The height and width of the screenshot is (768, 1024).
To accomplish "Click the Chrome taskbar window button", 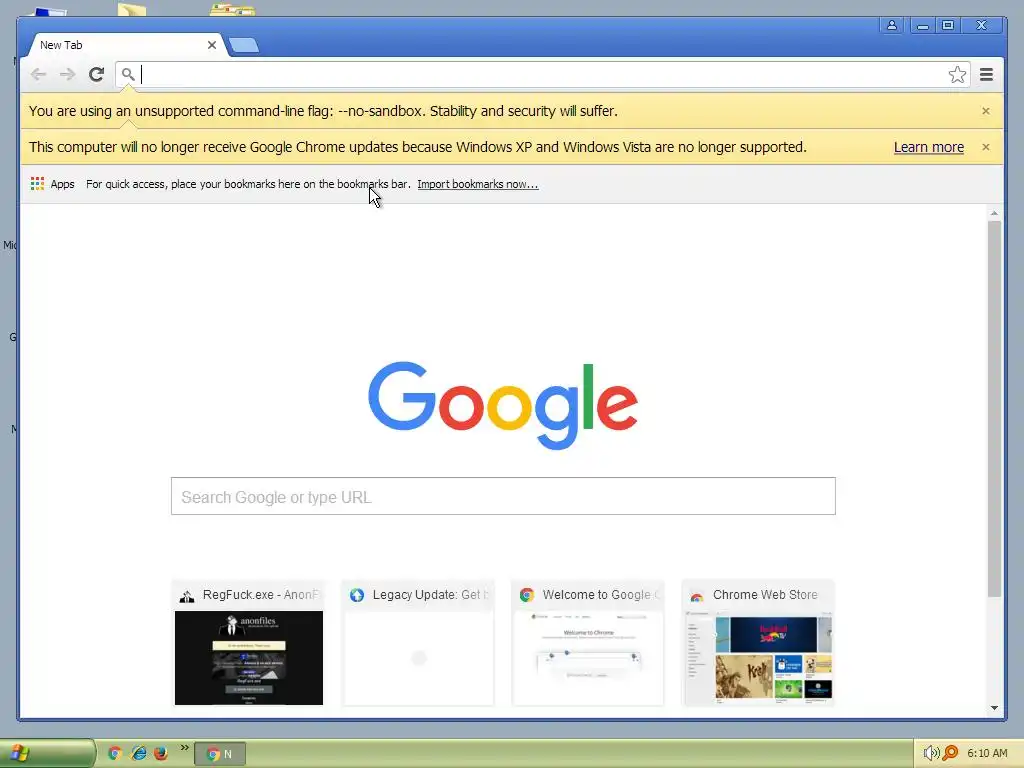I will pos(220,754).
